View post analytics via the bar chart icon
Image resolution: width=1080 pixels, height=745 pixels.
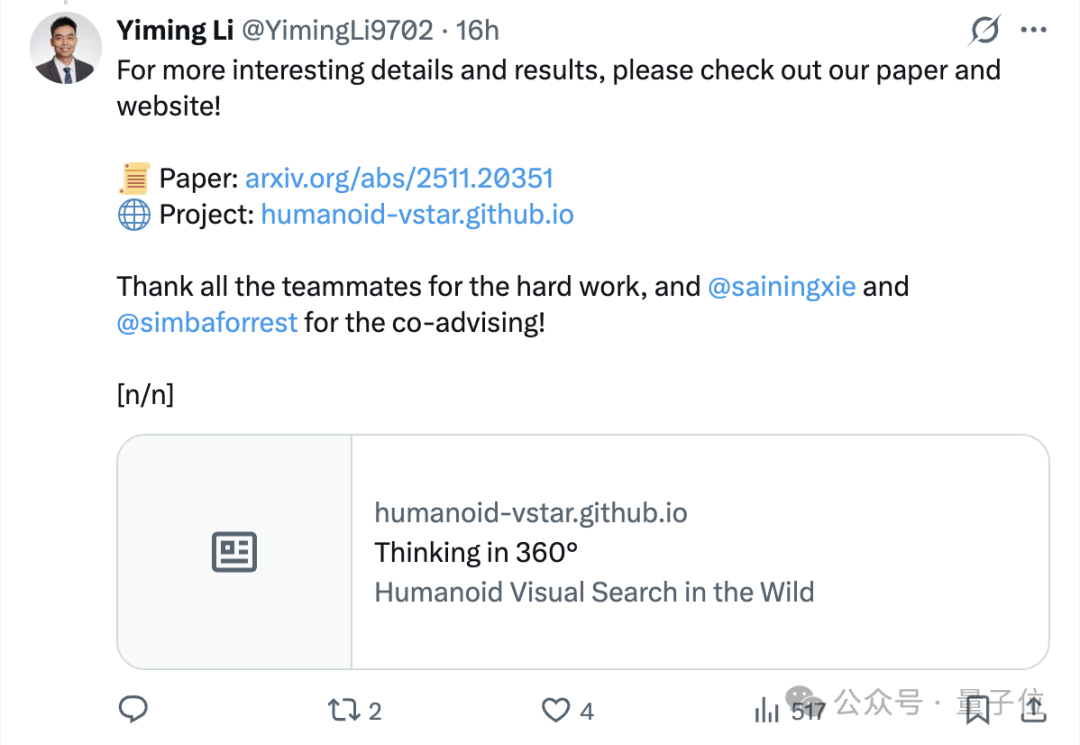coord(767,710)
